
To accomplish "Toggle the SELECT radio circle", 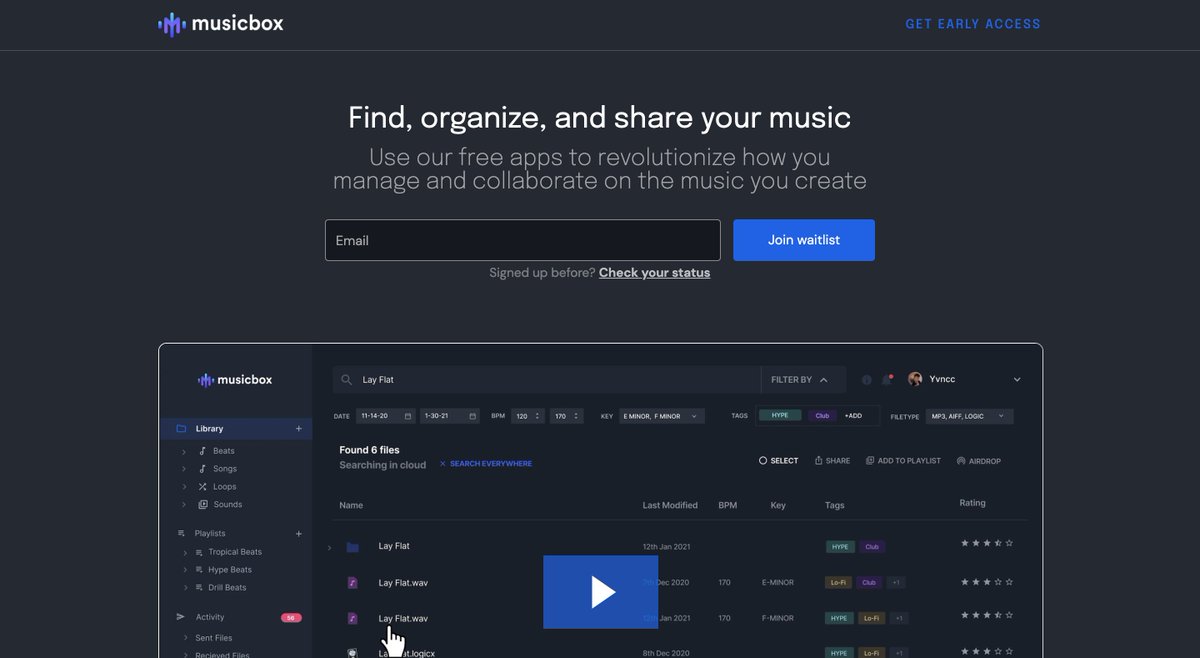I will click(763, 461).
